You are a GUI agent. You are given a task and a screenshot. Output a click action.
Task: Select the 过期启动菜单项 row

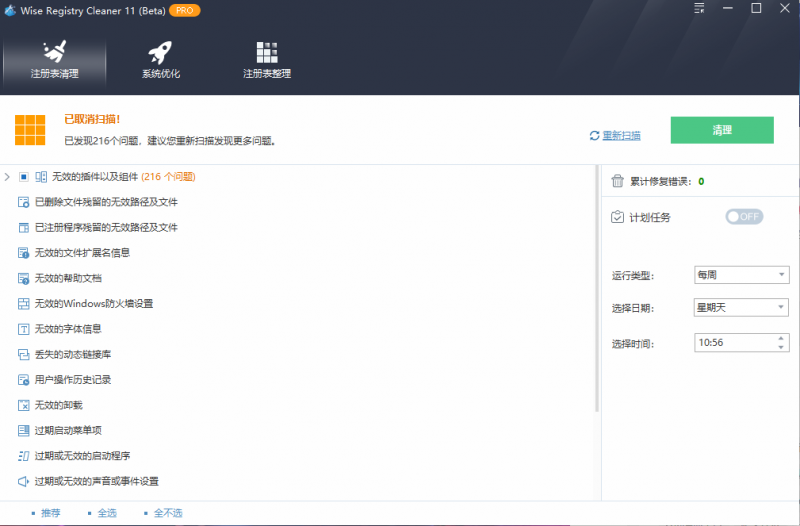pos(68,431)
